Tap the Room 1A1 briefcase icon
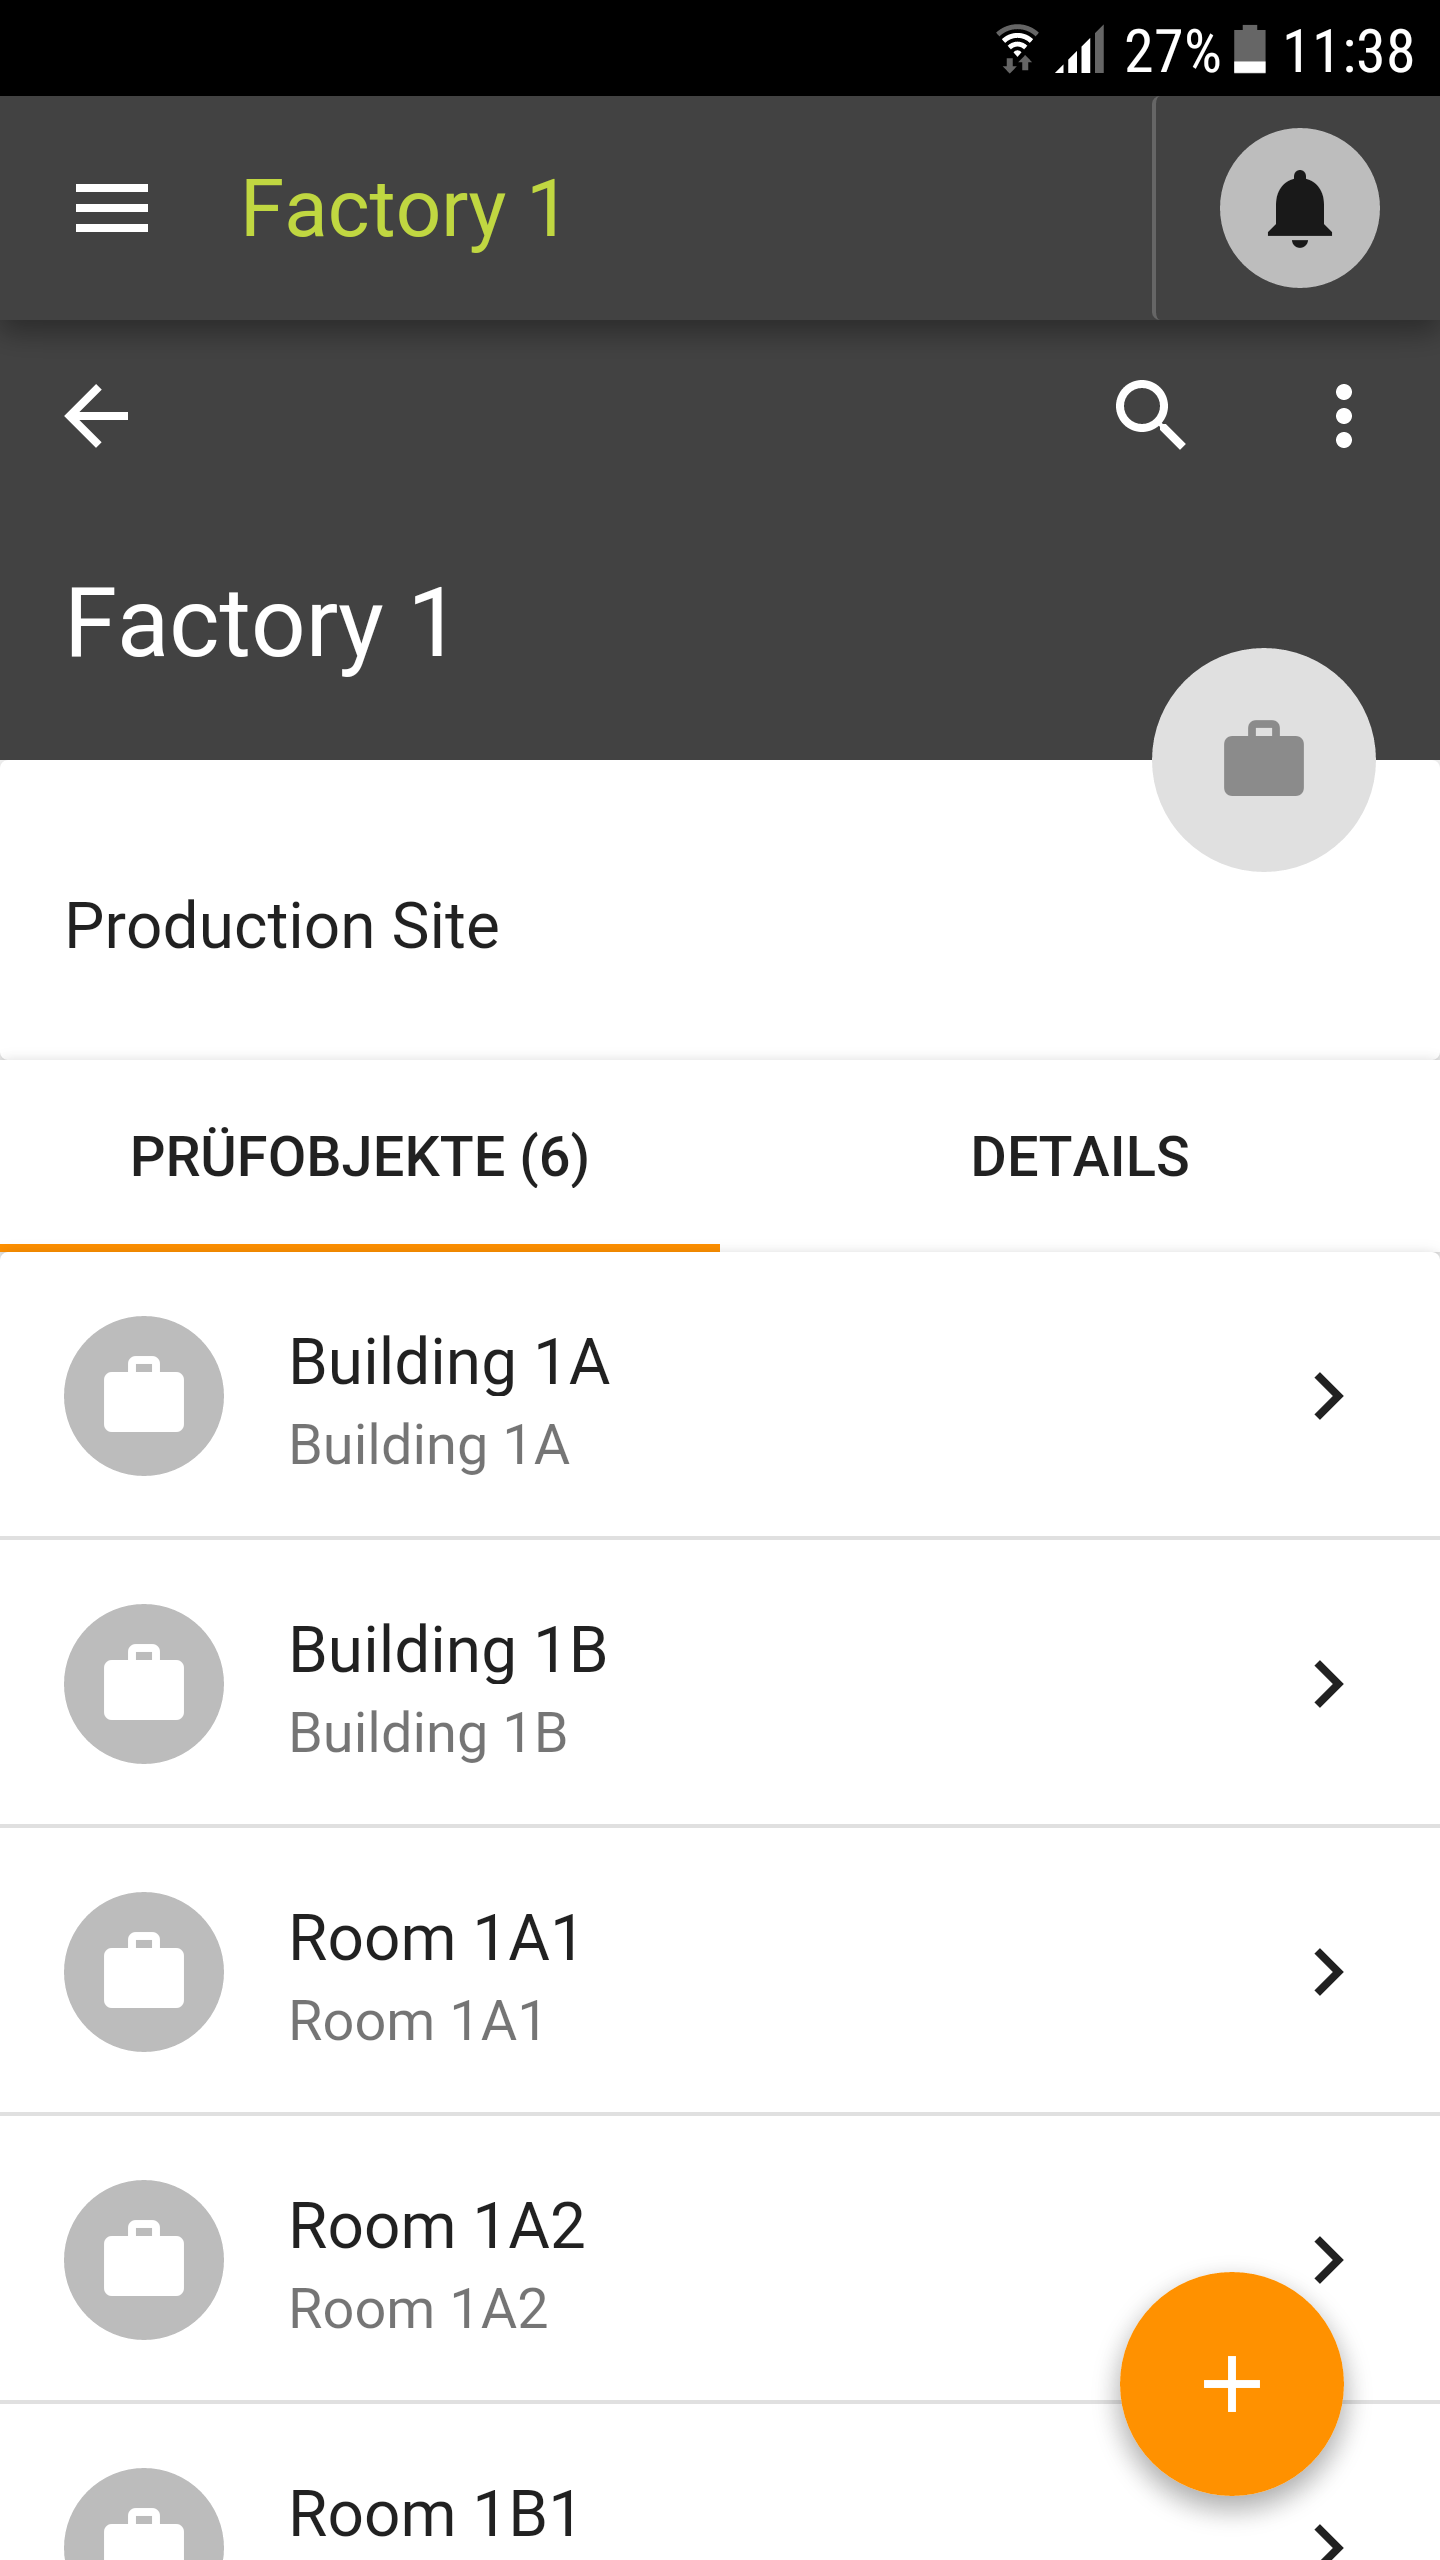Screen dimensions: 1440x2560 click(144, 1972)
